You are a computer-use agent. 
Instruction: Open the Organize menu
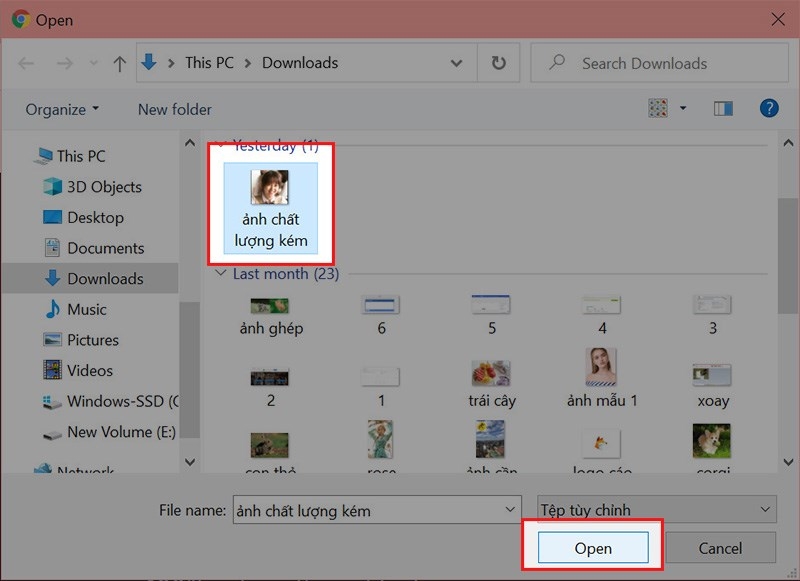coord(62,109)
